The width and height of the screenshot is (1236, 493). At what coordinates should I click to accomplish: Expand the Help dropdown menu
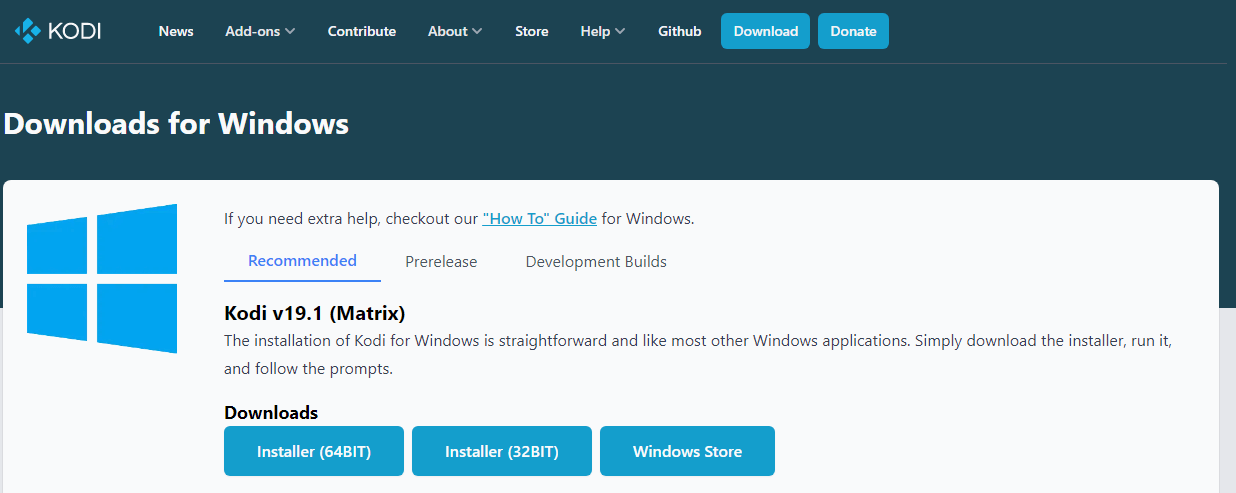click(x=603, y=31)
